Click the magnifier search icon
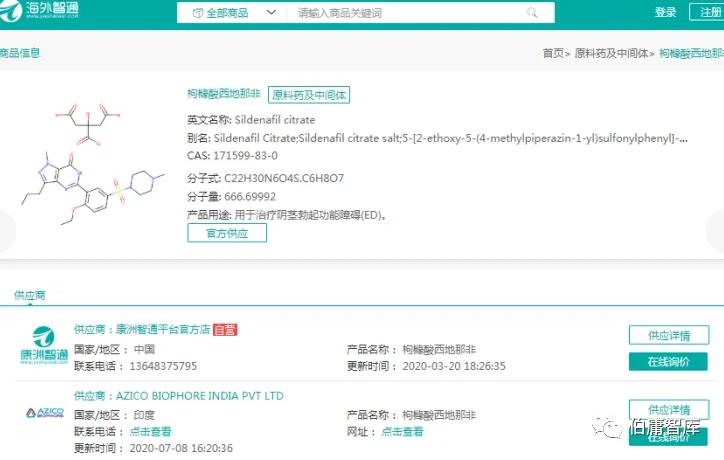 click(532, 12)
